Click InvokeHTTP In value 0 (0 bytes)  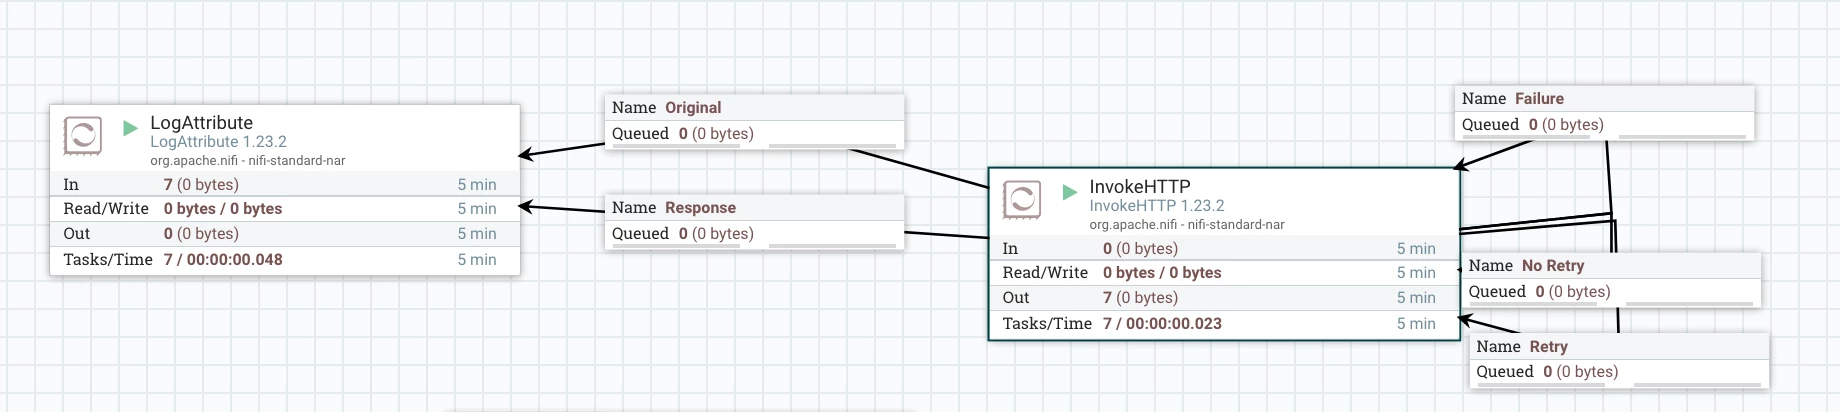[1140, 249]
